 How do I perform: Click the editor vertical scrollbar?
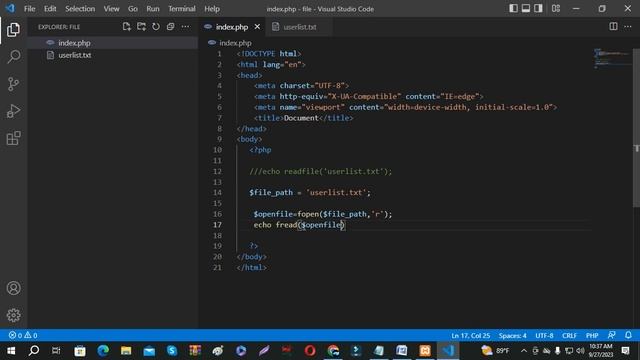636,127
